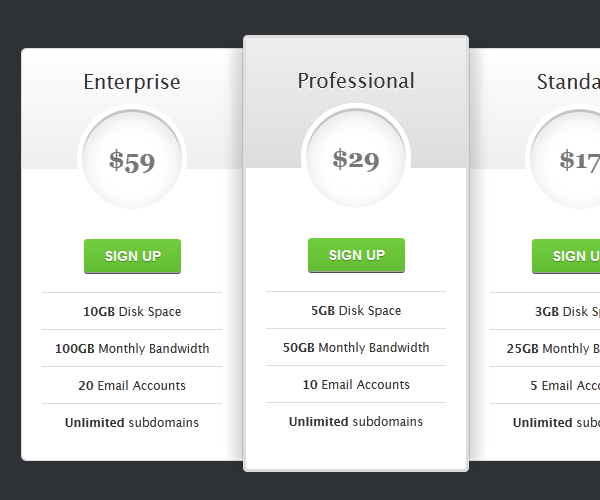Select the Professional plan heading
This screenshot has width=600, height=500.
click(356, 81)
